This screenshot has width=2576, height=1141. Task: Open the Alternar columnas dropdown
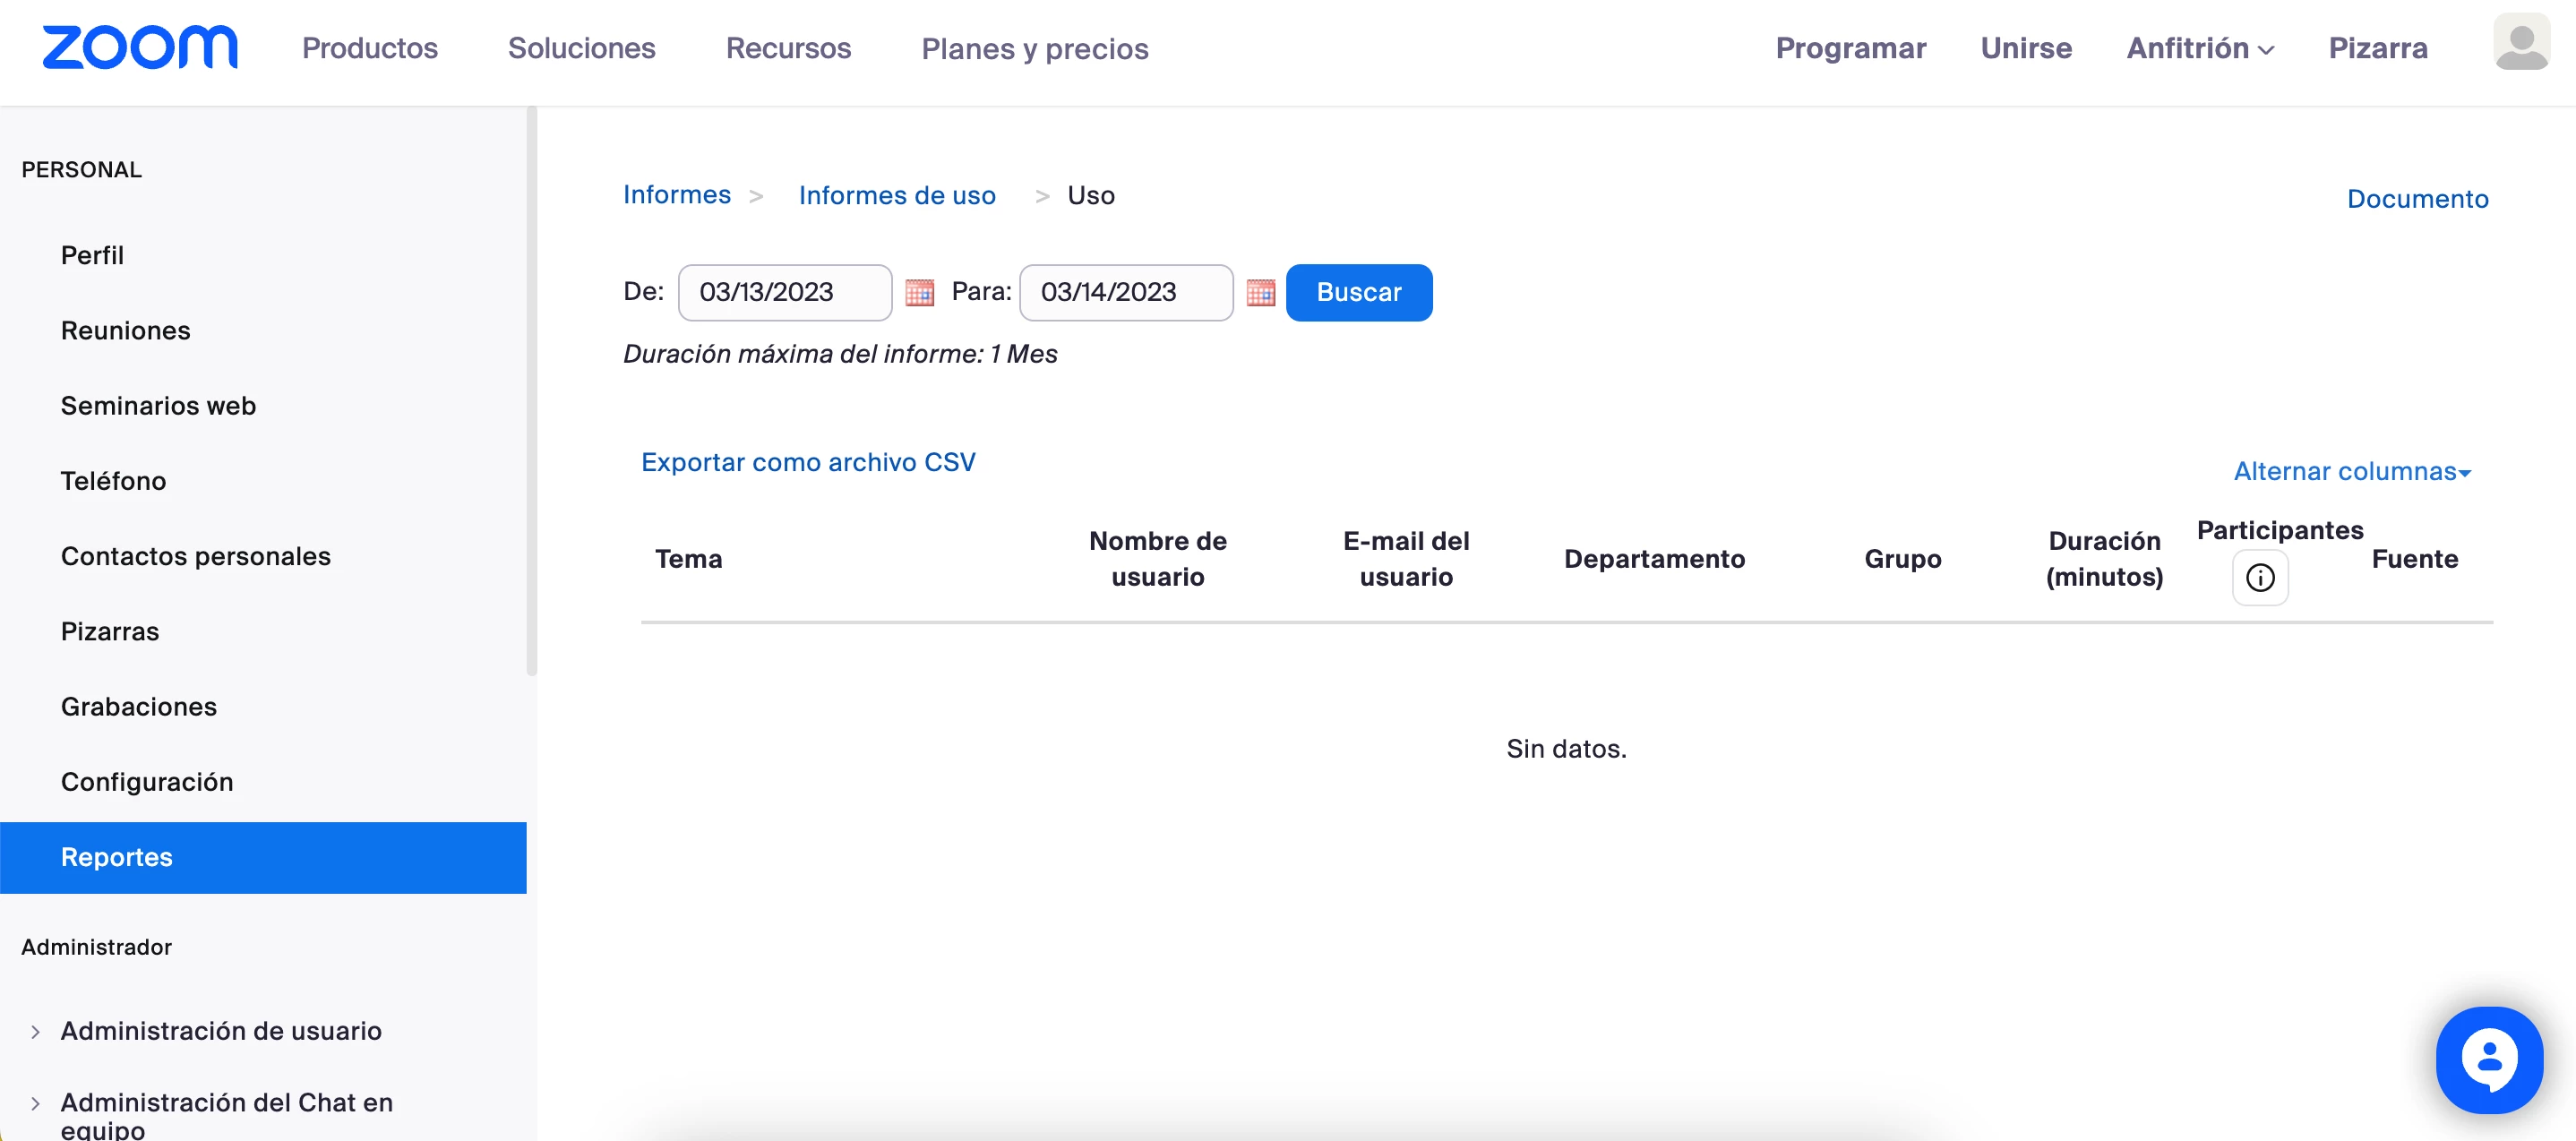click(2352, 471)
